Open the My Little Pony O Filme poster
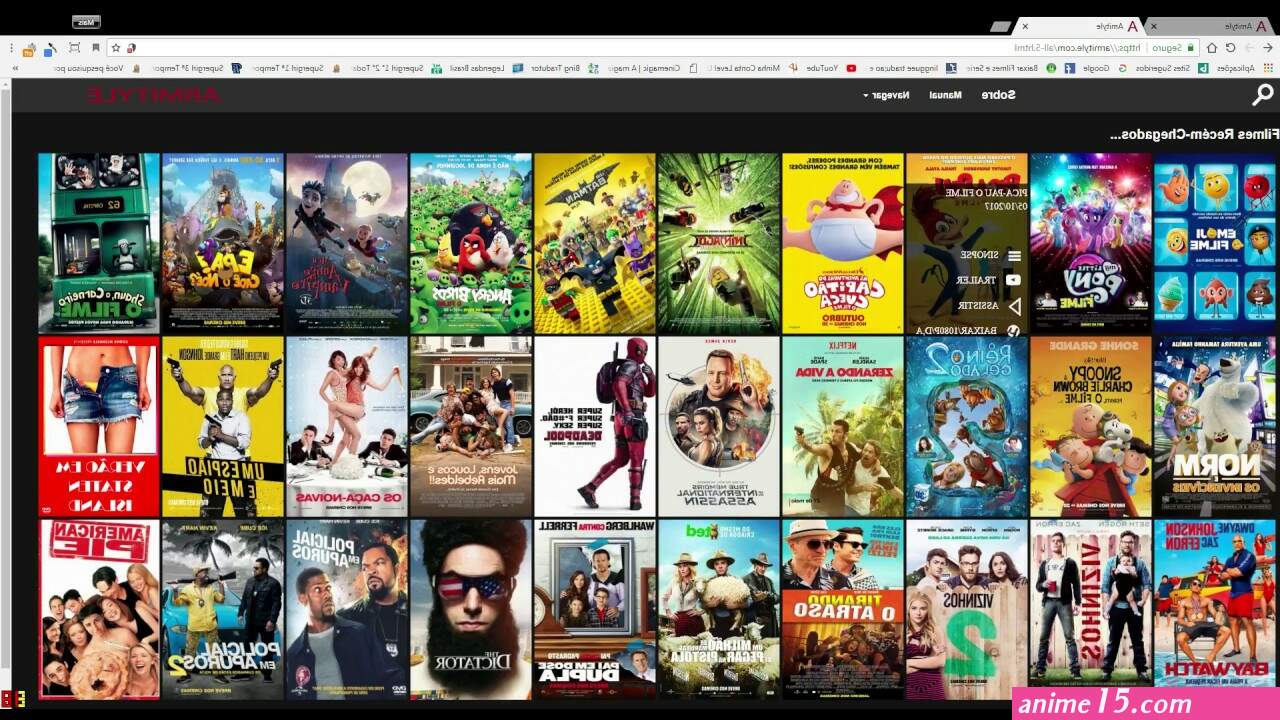 (1091, 243)
